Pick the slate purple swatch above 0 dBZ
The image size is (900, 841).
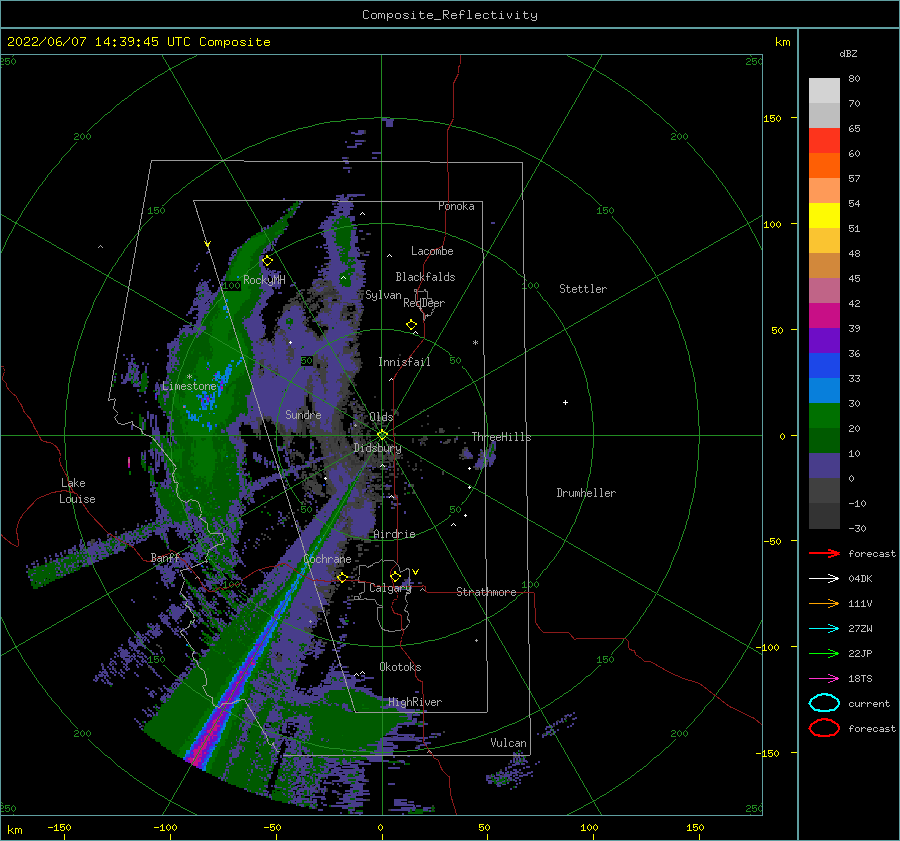pyautogui.click(x=824, y=466)
